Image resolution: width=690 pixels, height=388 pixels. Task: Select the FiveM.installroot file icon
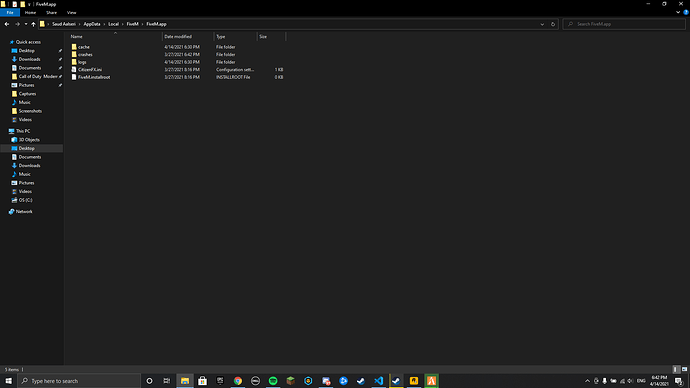pos(74,77)
